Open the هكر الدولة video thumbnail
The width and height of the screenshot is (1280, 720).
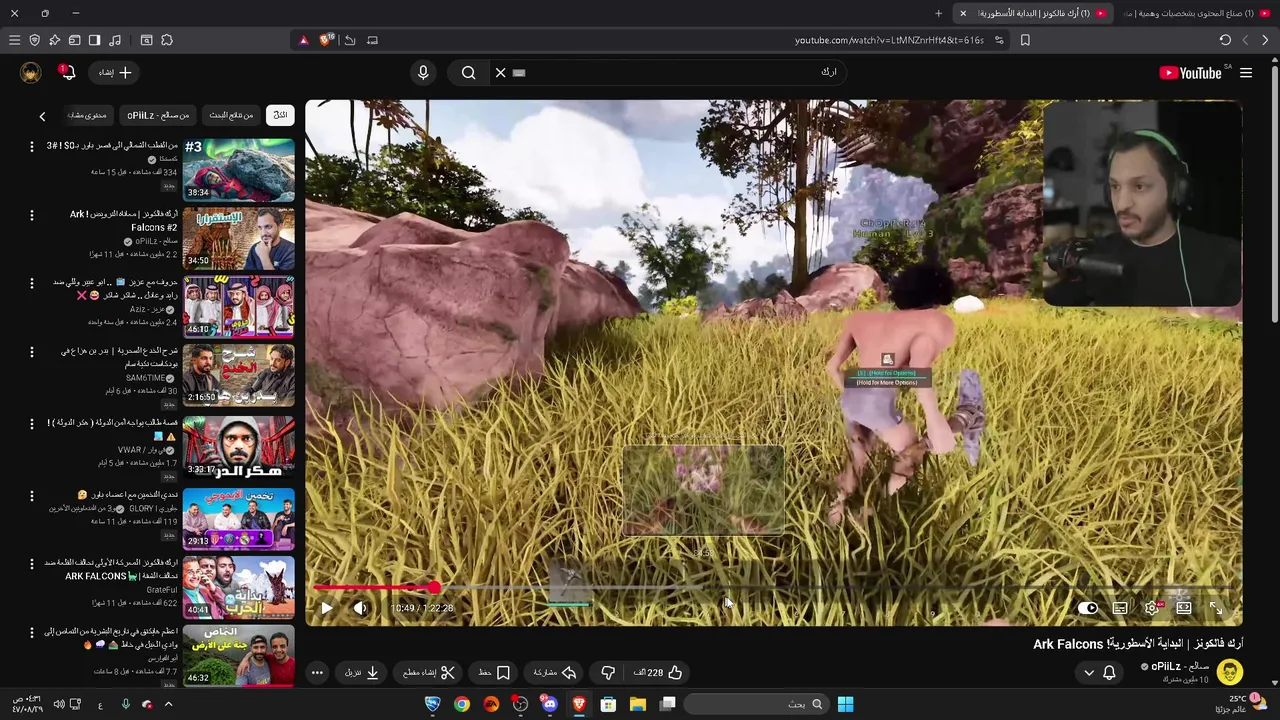click(x=239, y=447)
